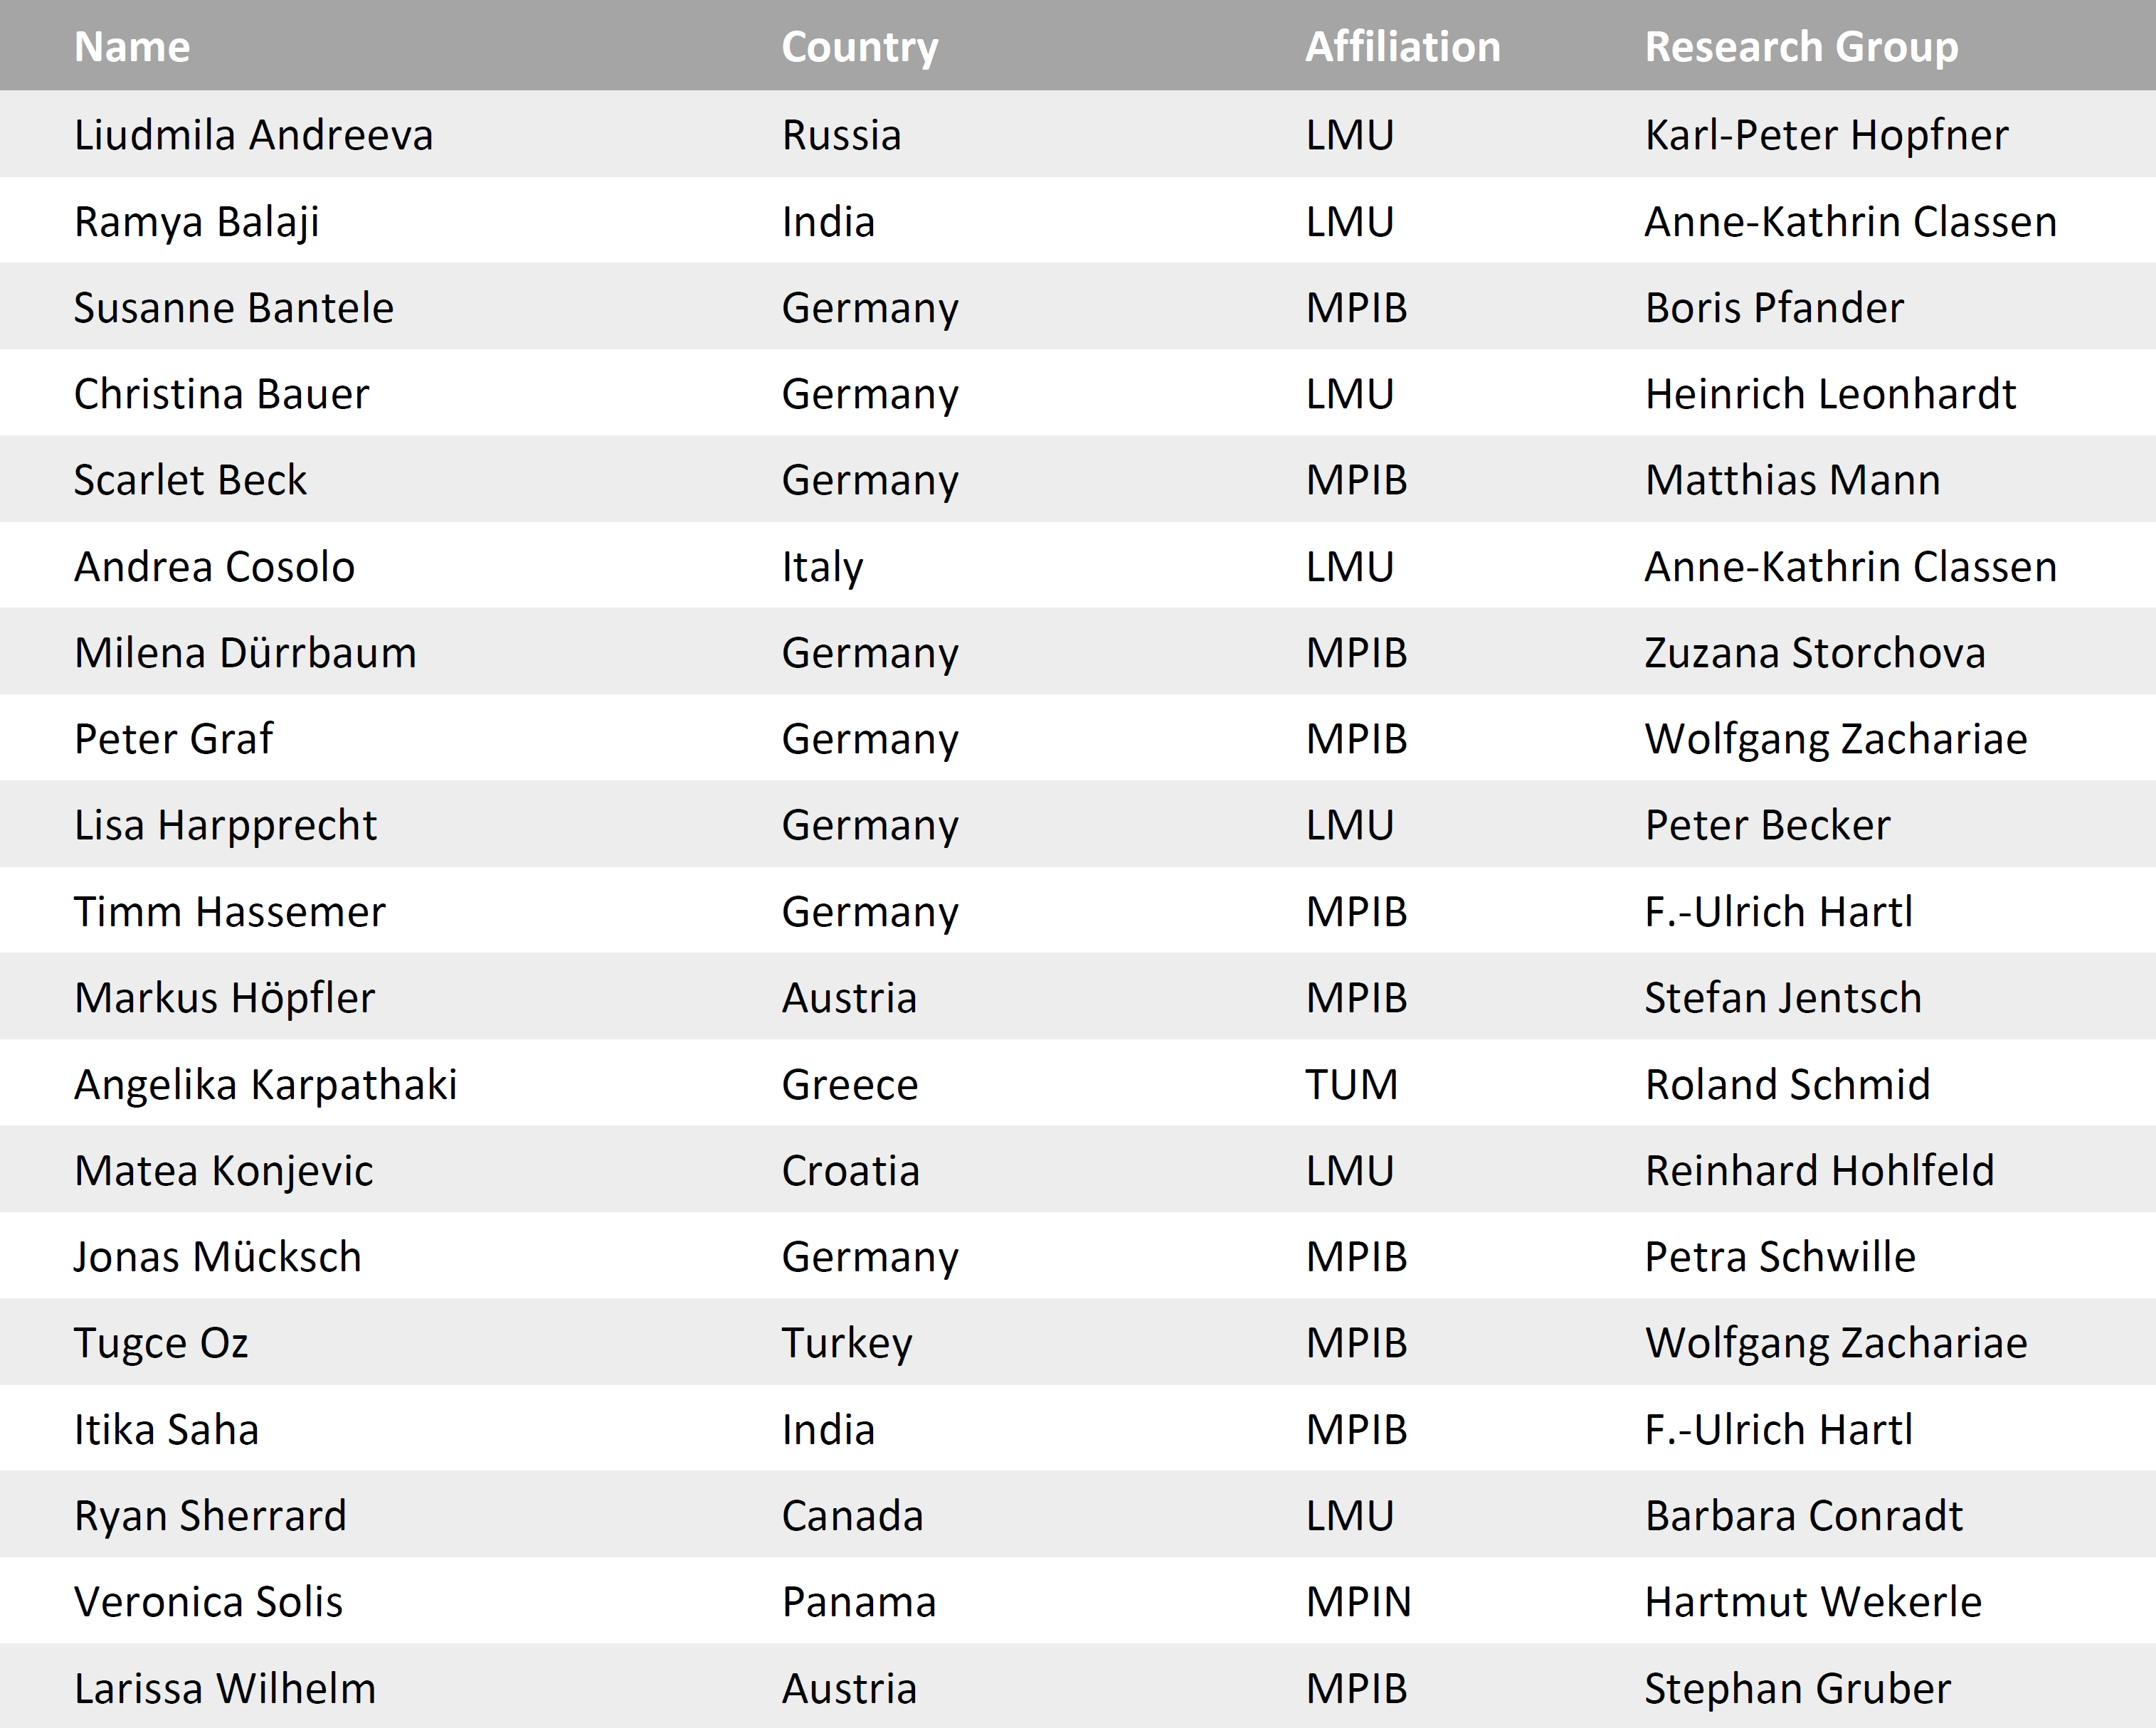
Task: Select the Panama country cell
Action: [858, 1602]
